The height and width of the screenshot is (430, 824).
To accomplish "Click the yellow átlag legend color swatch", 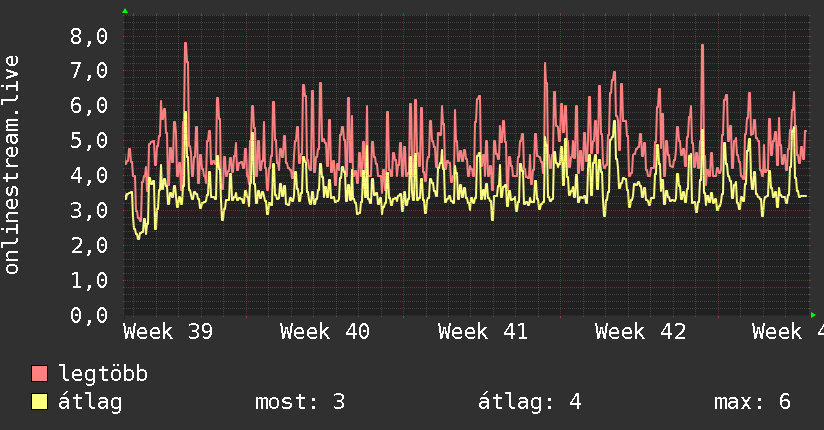I will (x=39, y=402).
